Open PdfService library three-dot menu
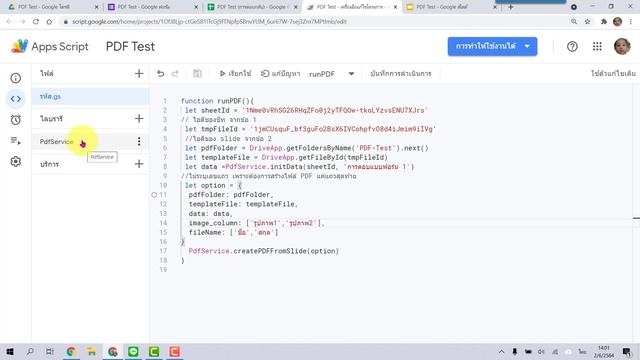The height and width of the screenshot is (360, 640). click(x=139, y=142)
